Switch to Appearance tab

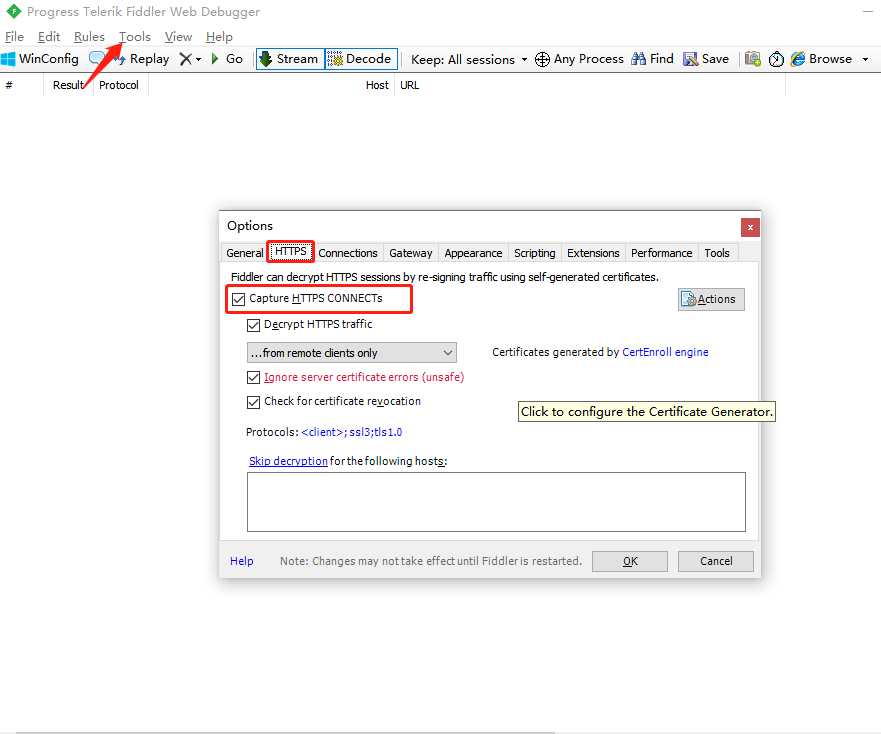click(473, 253)
